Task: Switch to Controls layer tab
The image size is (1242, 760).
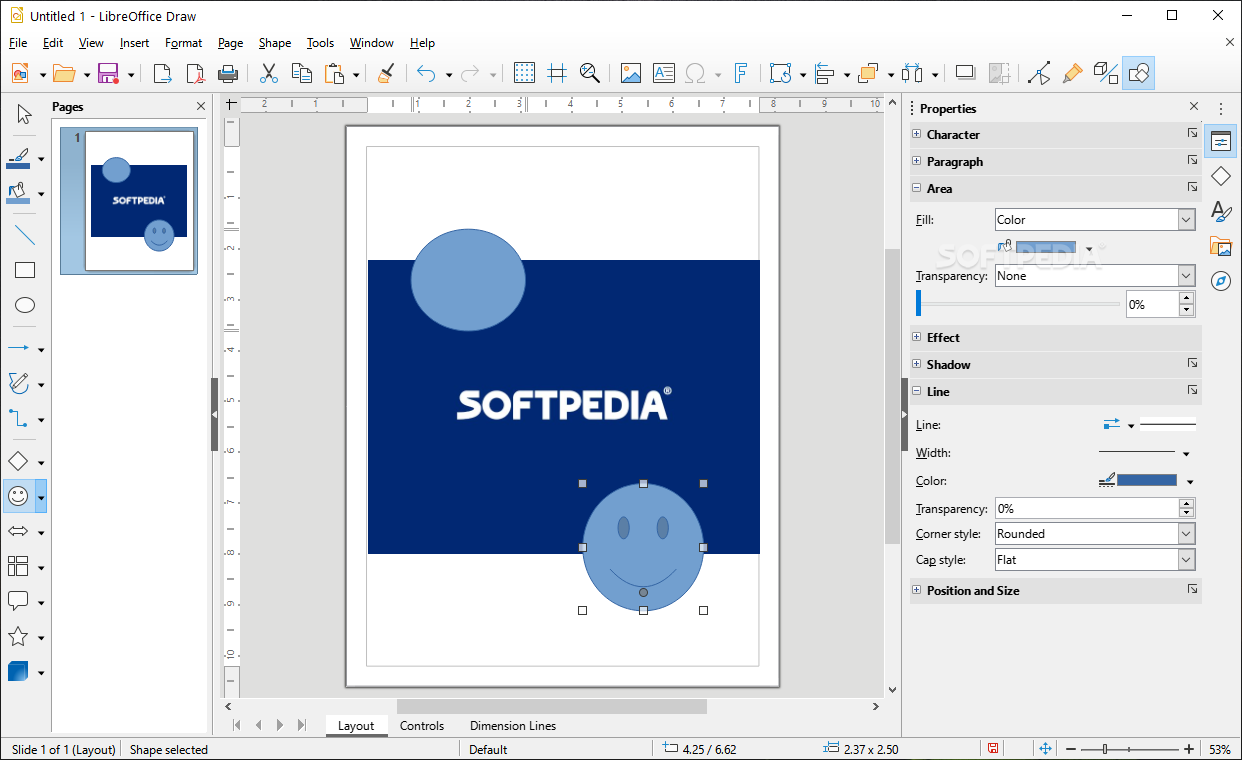Action: pos(422,726)
